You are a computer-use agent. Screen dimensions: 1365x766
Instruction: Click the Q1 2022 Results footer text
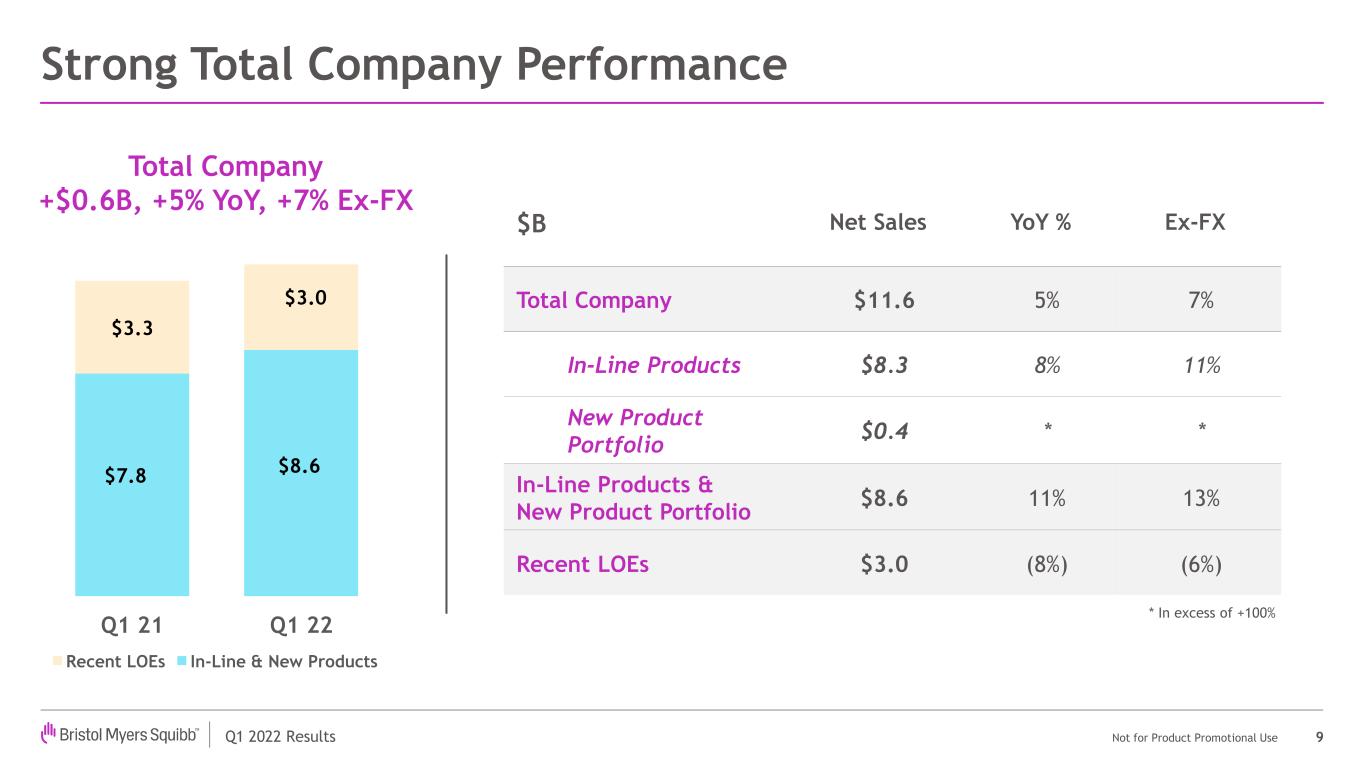click(x=281, y=737)
